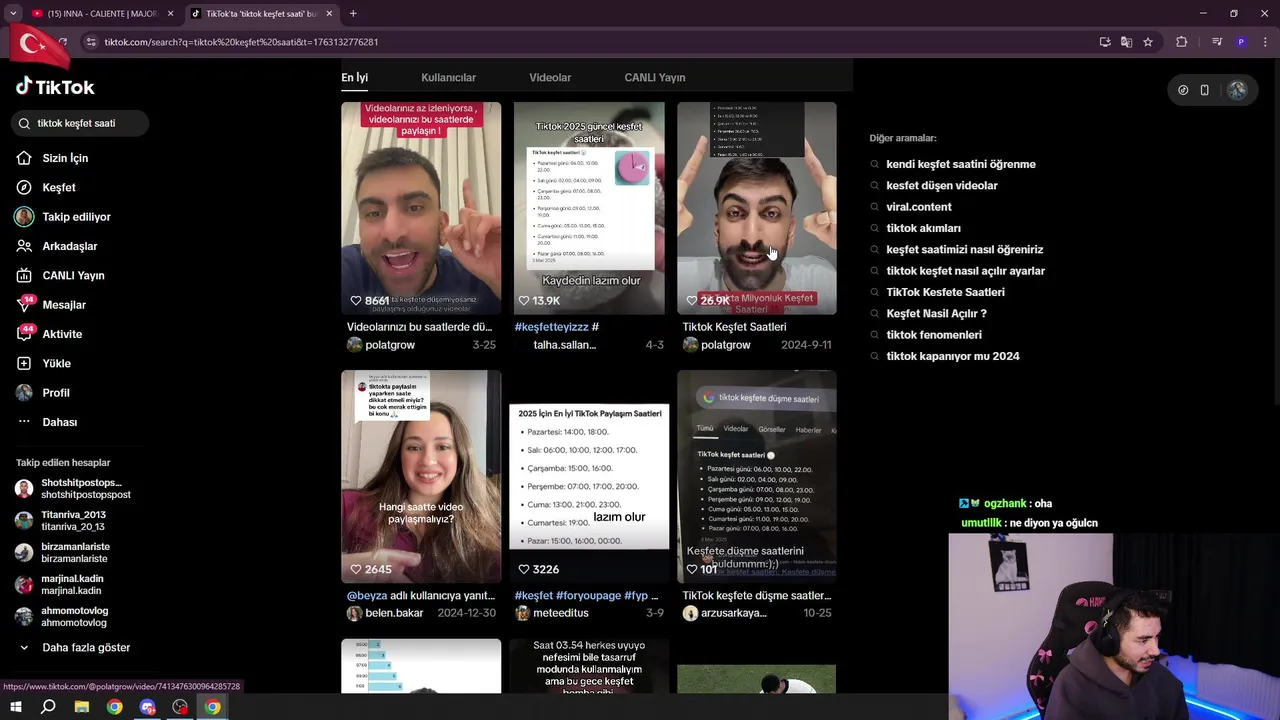Open followed account birzamanlariste
Viewport: 1280px width, 720px height.
coord(62,552)
